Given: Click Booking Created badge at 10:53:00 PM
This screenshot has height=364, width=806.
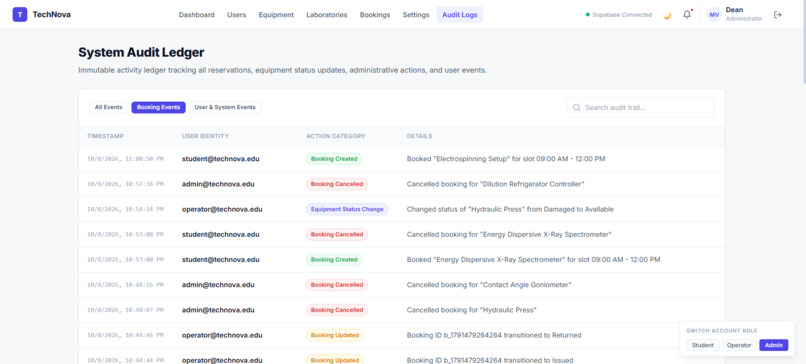Looking at the screenshot, I should (334, 260).
